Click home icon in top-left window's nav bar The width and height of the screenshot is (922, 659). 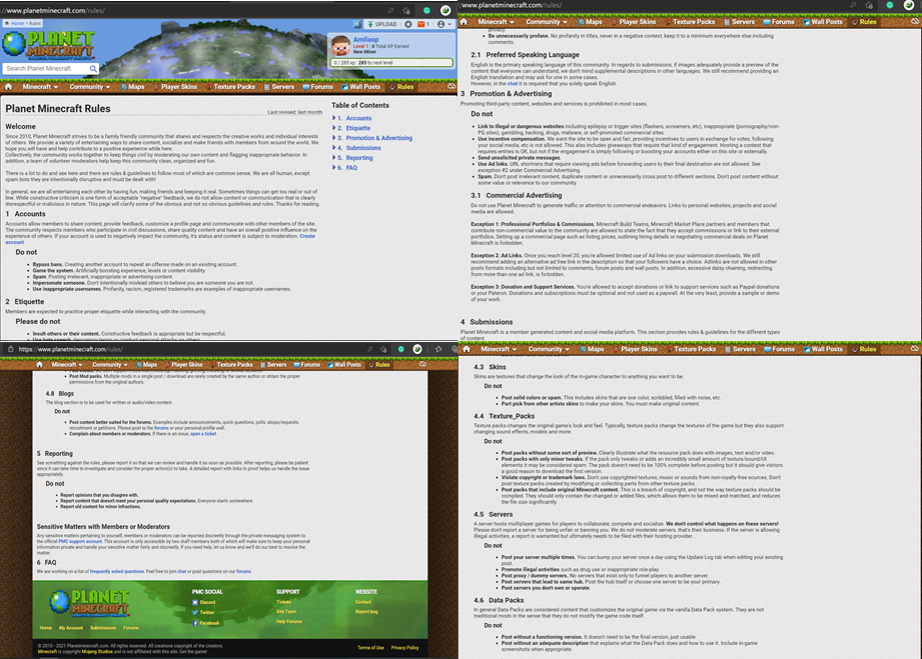tap(8, 86)
